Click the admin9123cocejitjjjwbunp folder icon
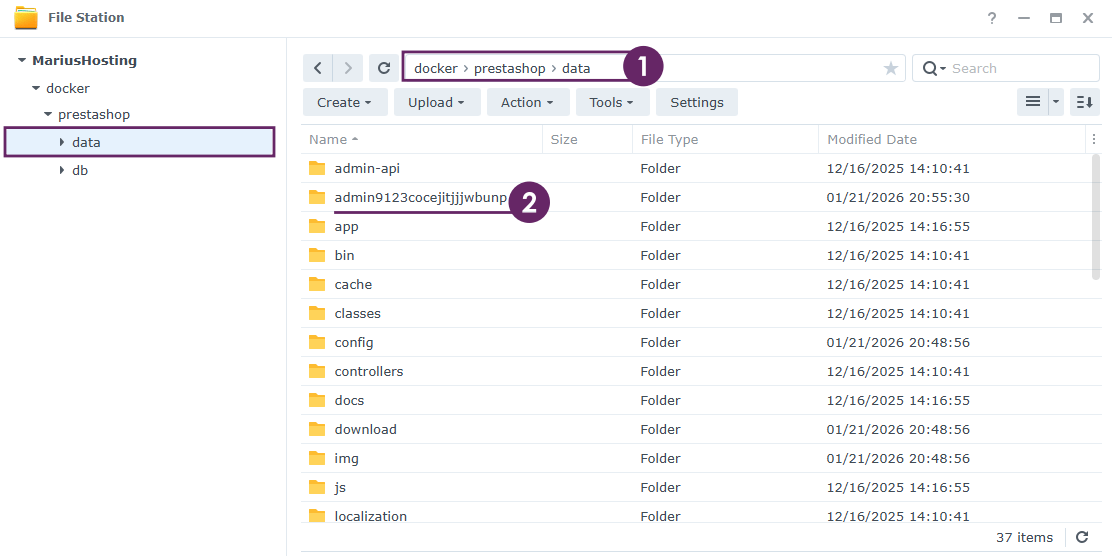 (x=316, y=197)
